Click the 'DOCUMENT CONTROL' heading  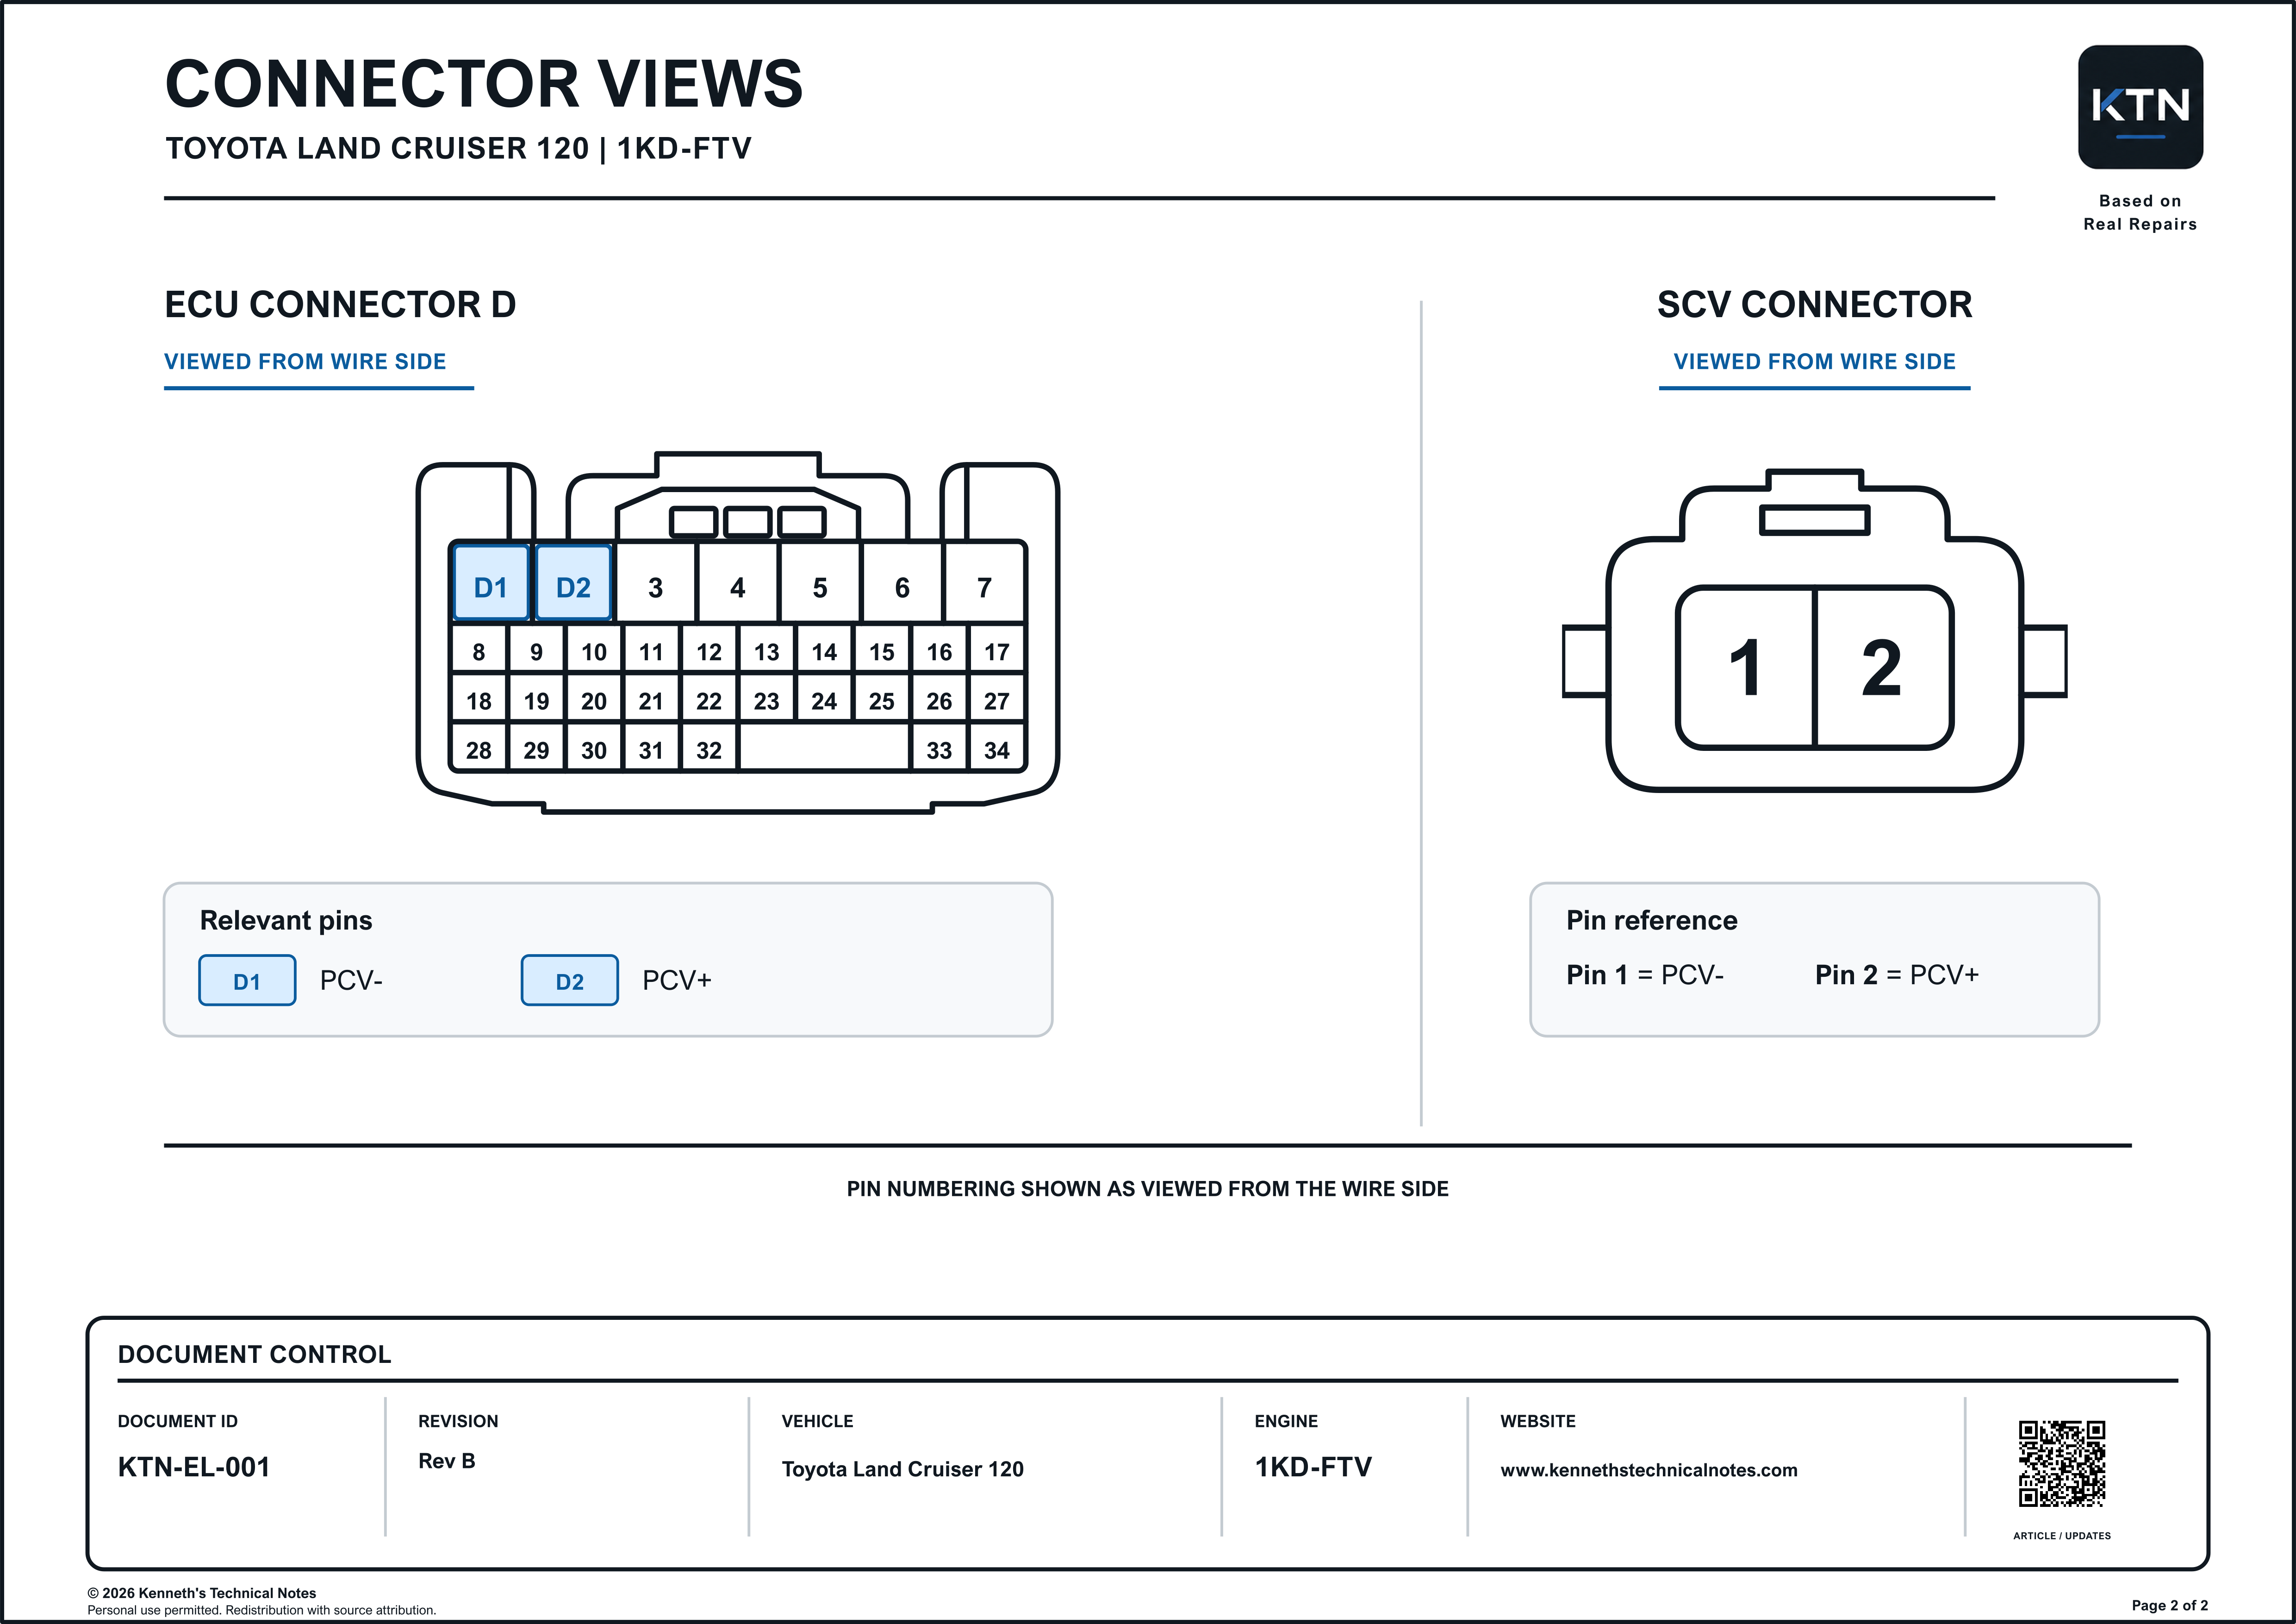(x=255, y=1354)
